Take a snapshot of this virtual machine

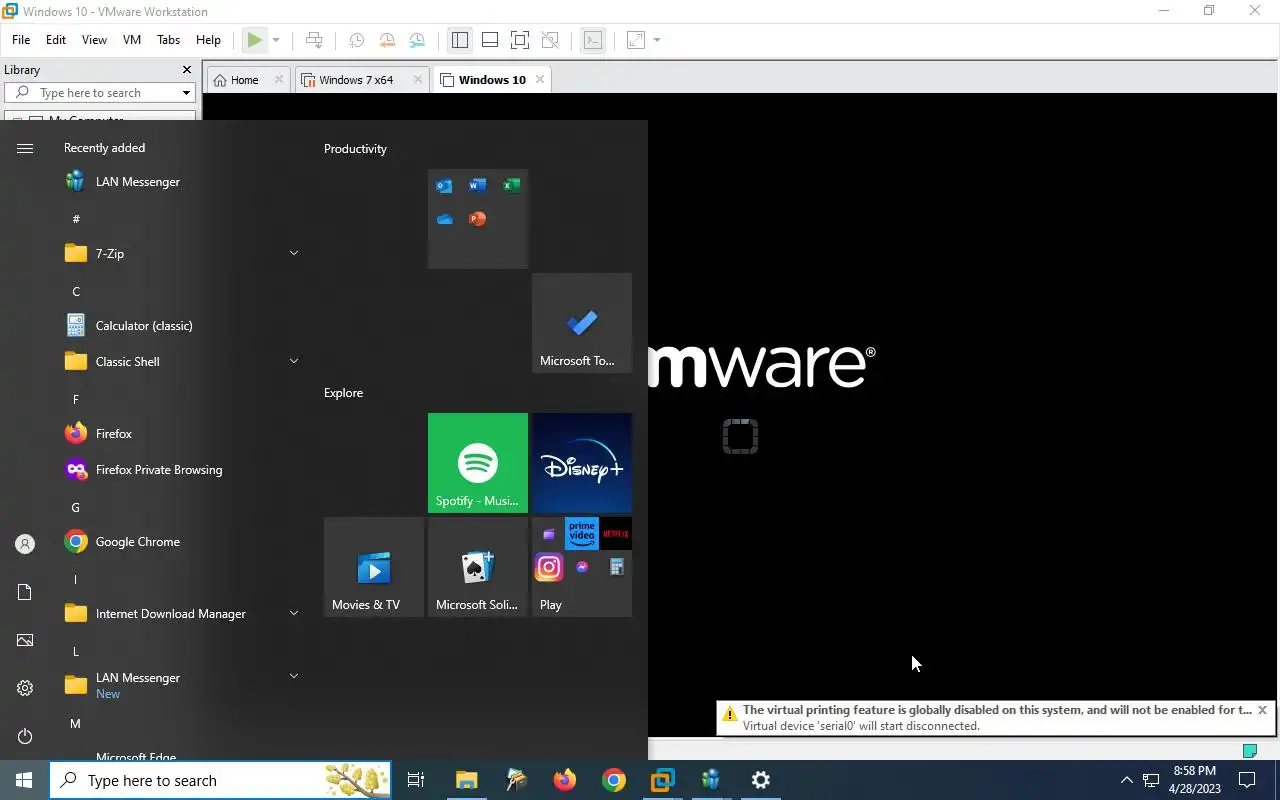[x=356, y=40]
